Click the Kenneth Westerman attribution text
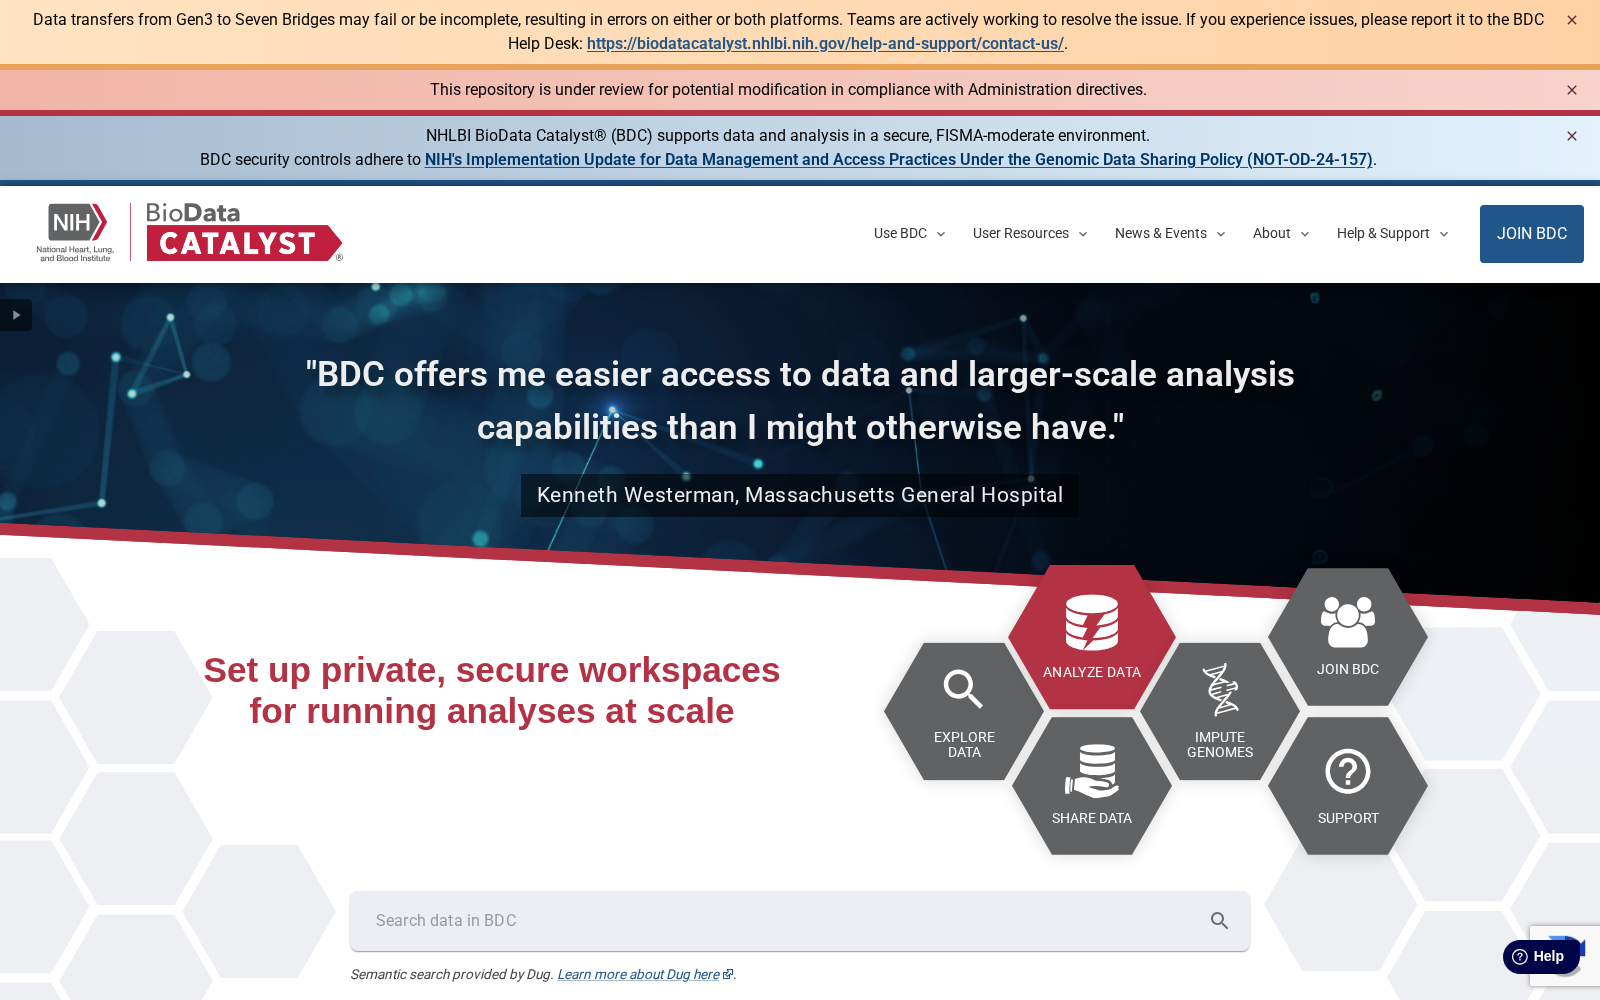 [x=800, y=495]
